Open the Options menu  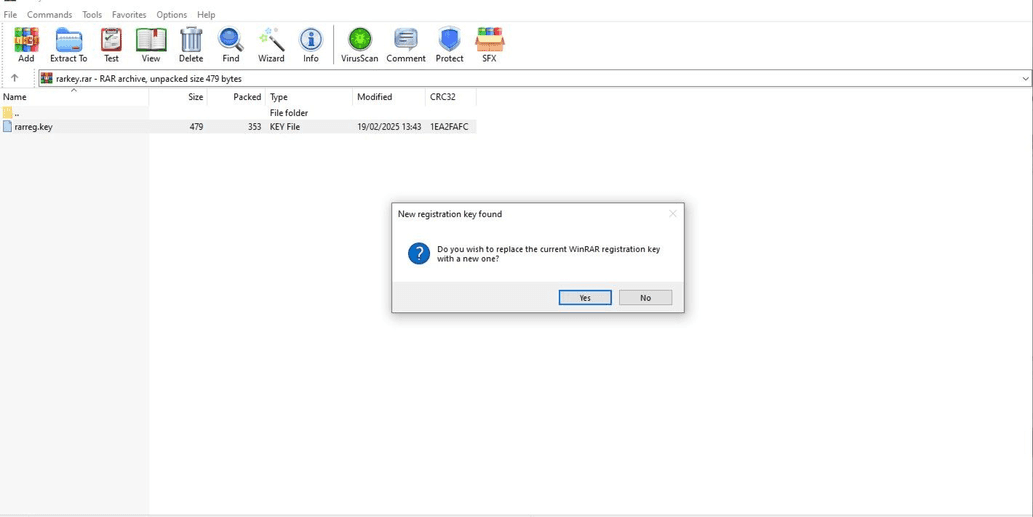tap(171, 14)
